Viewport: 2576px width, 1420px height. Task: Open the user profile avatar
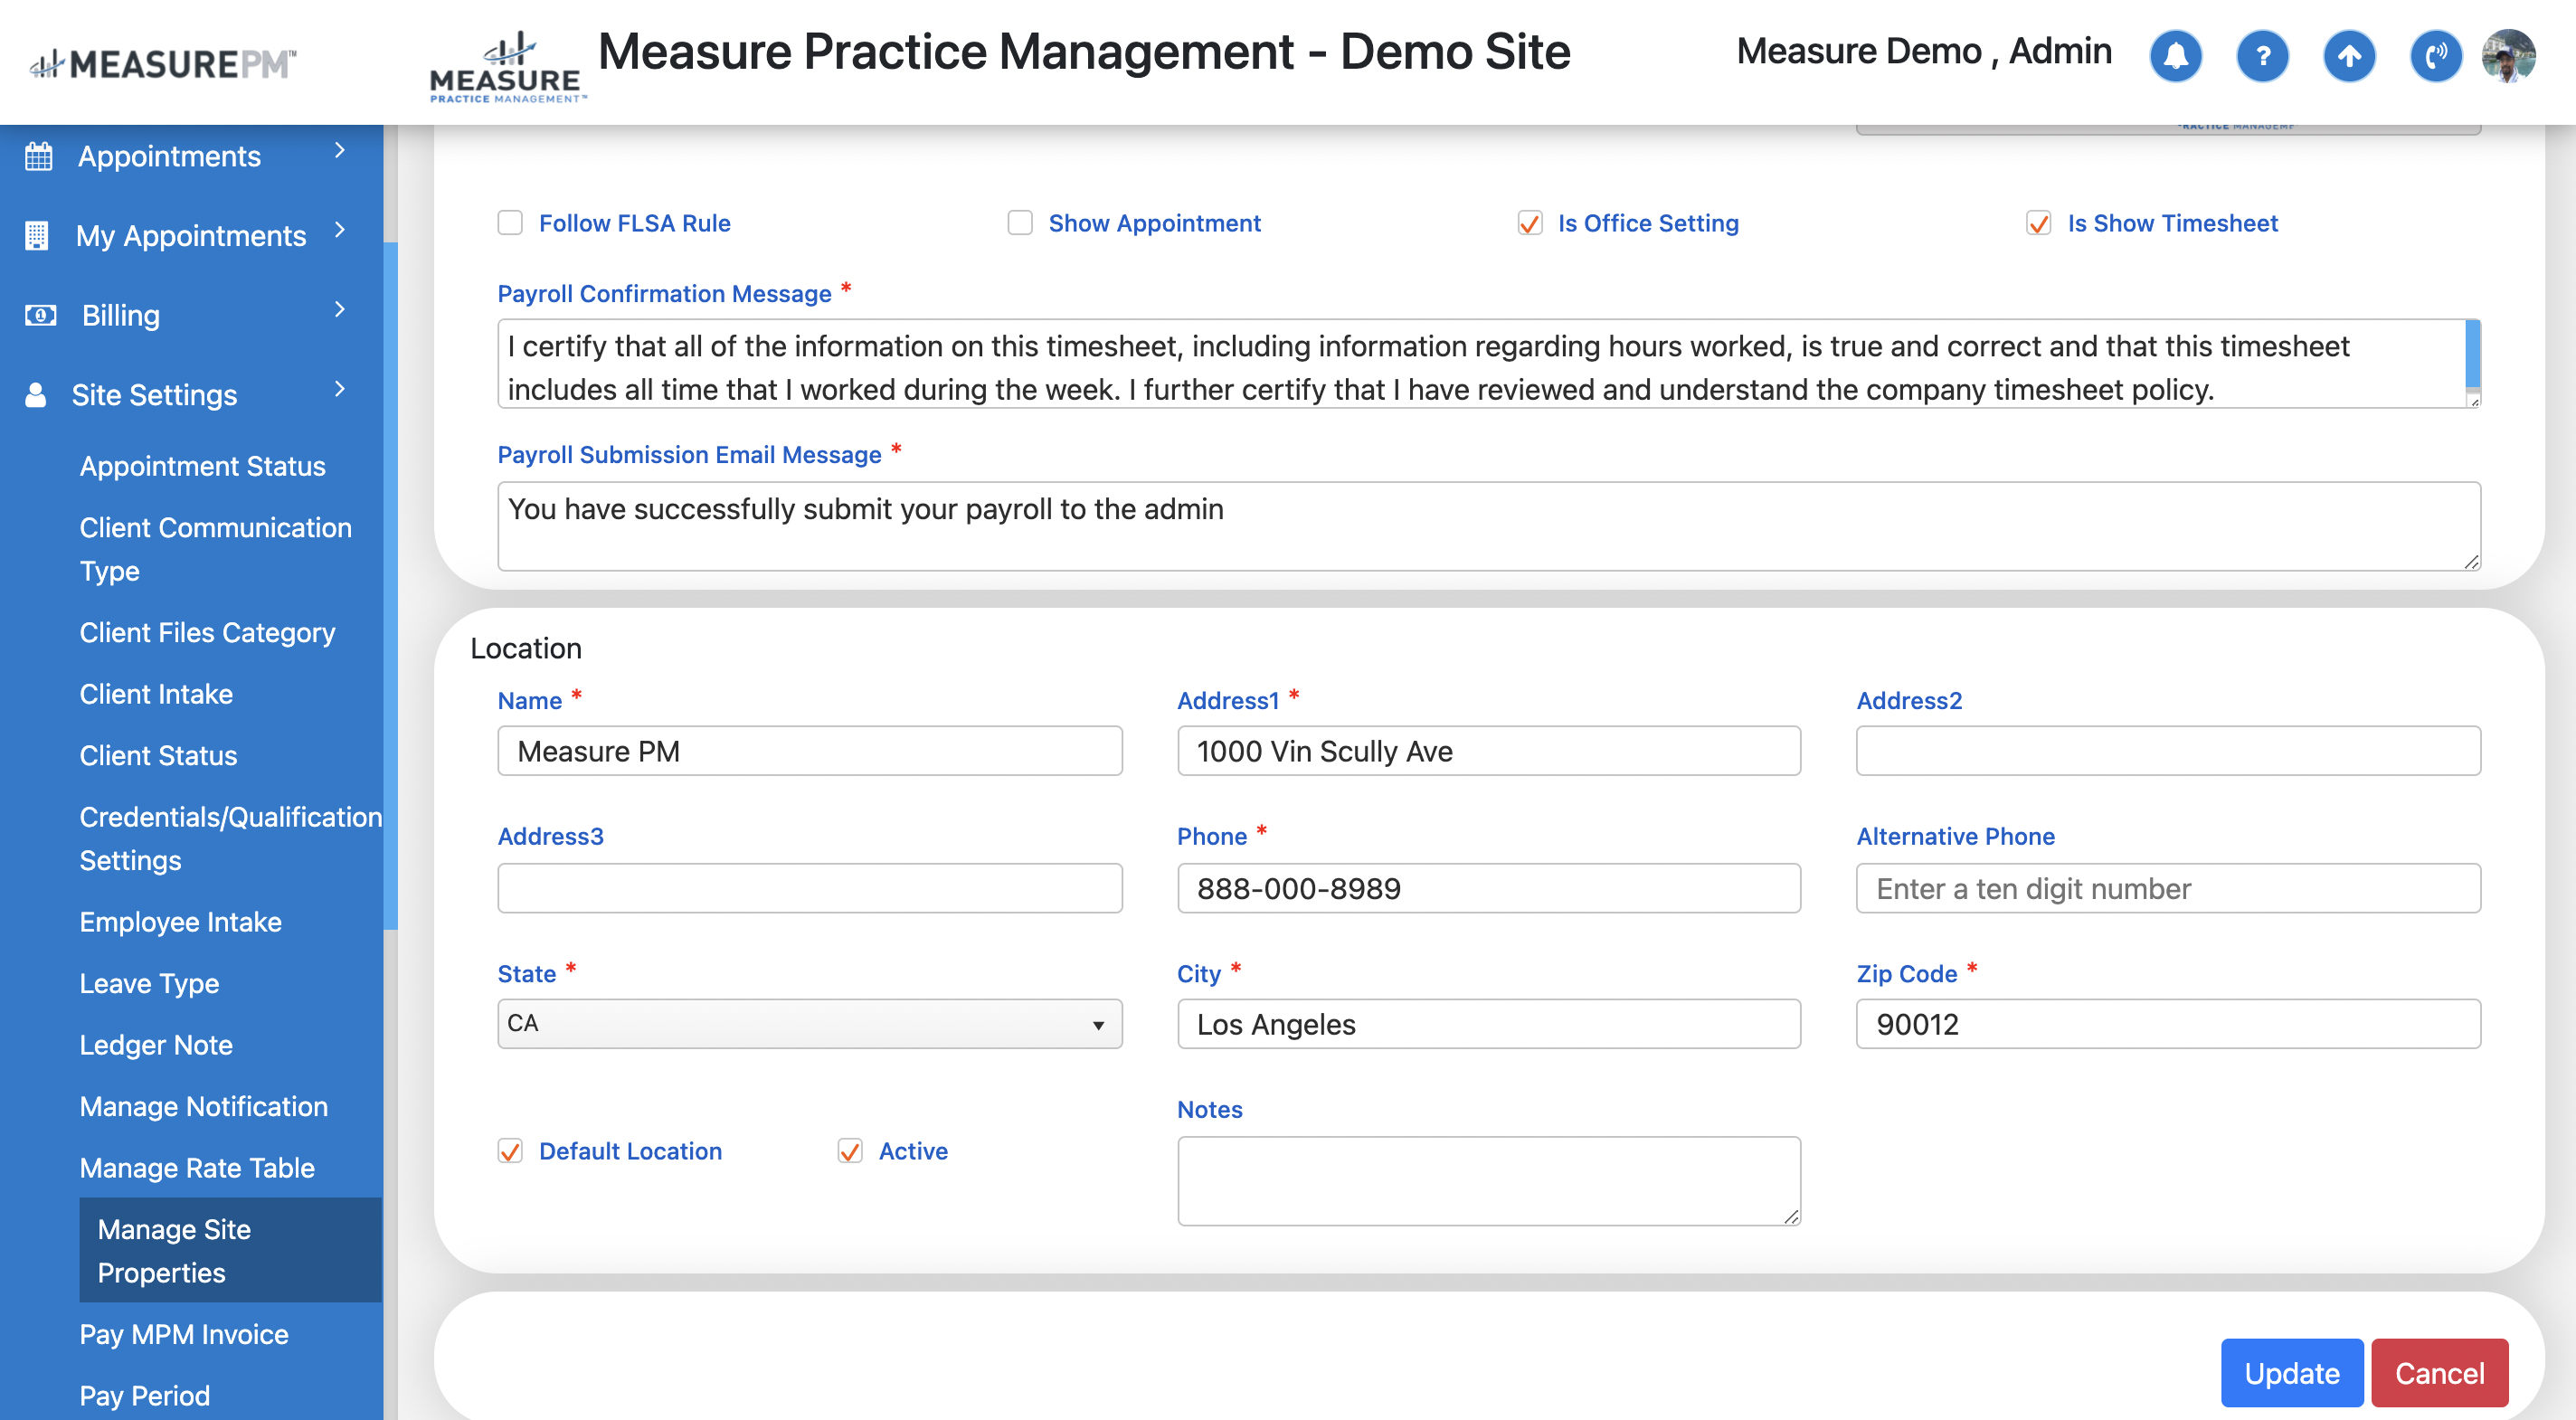tap(2508, 55)
